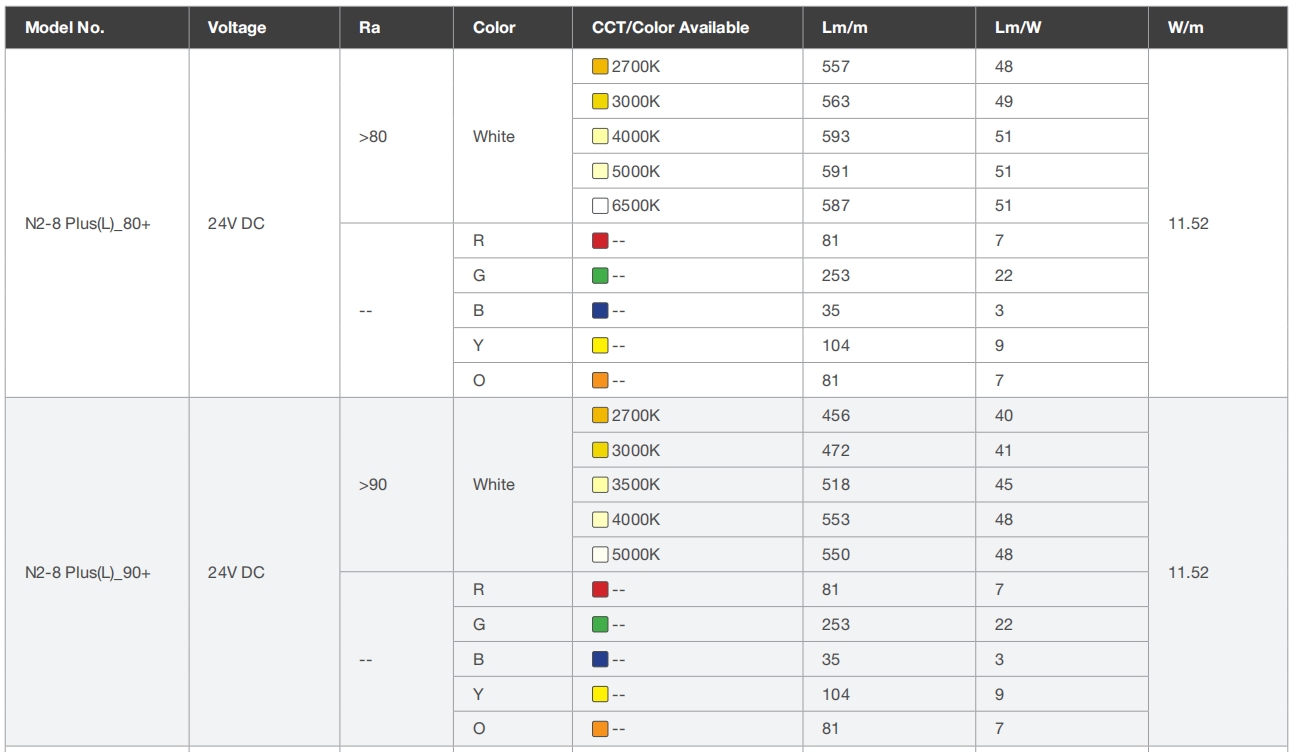1295x752 pixels.
Task: Click the green swatch in the 90+ model G row
Action: 600,625
